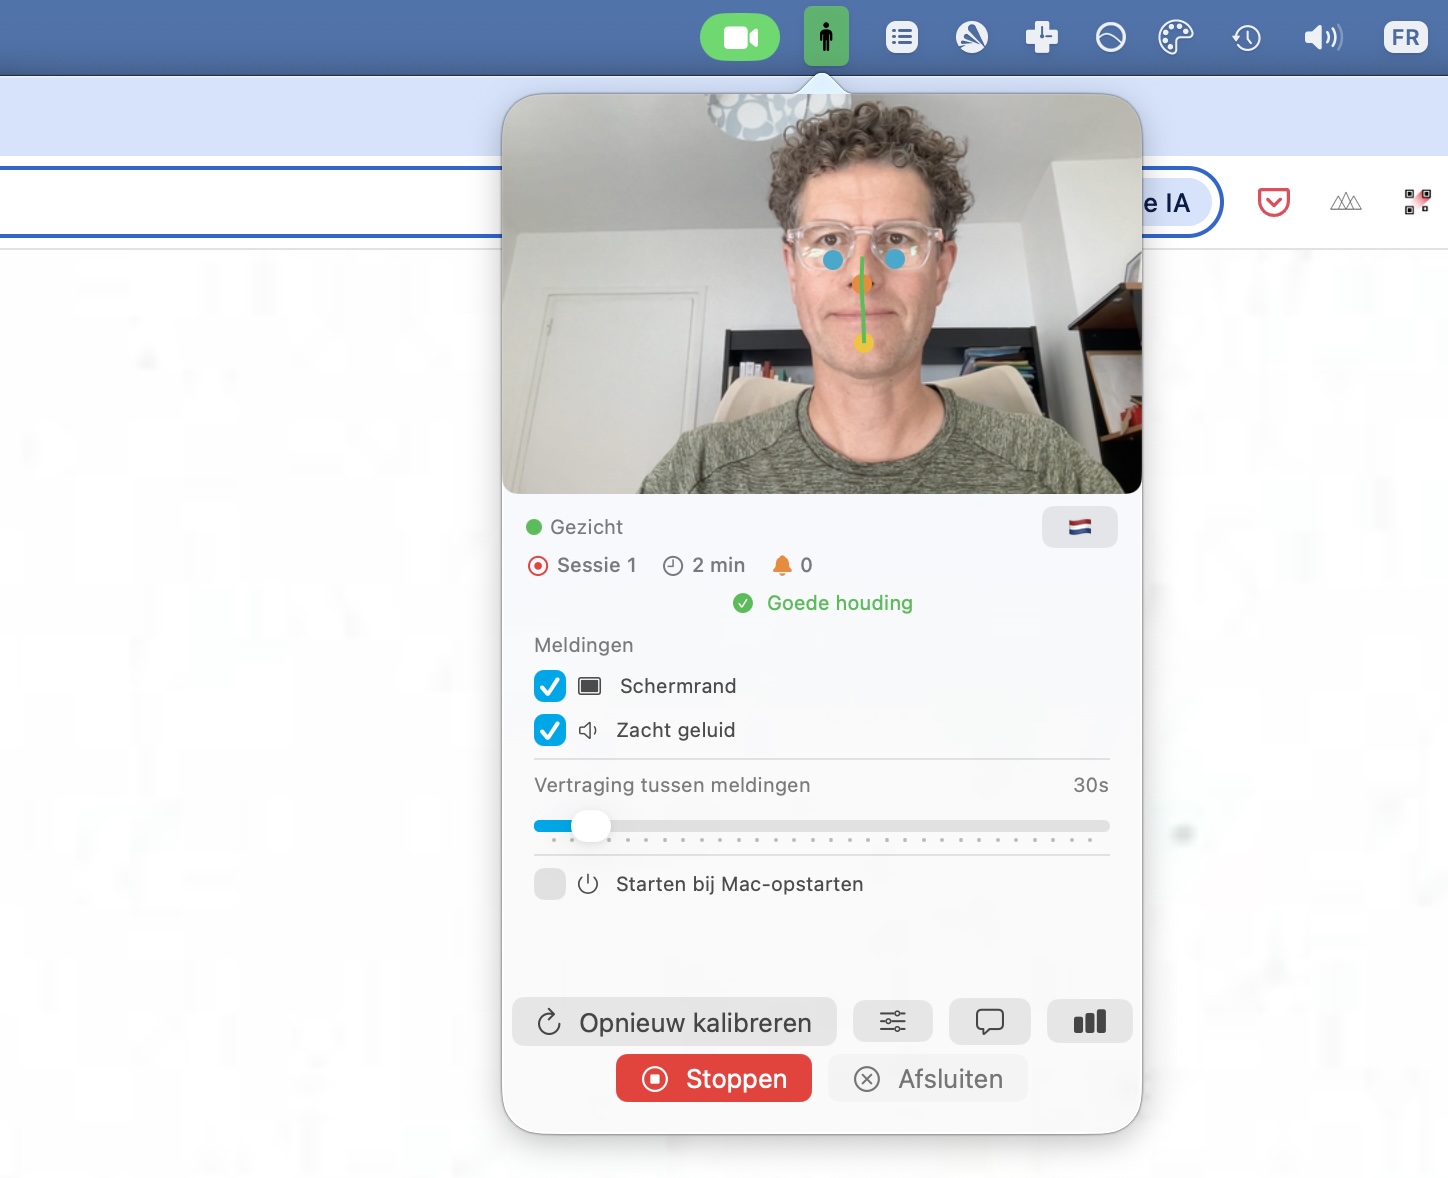This screenshot has width=1448, height=1178.
Task: Open the Dutch flag language selector
Action: pos(1080,527)
